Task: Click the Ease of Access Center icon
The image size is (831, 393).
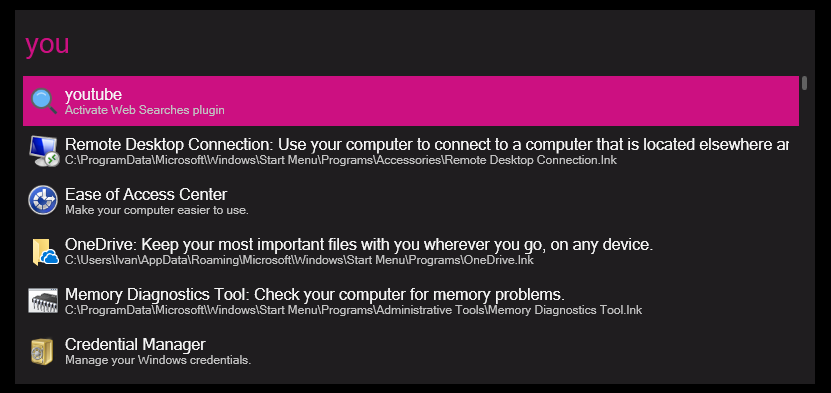Action: click(x=42, y=200)
